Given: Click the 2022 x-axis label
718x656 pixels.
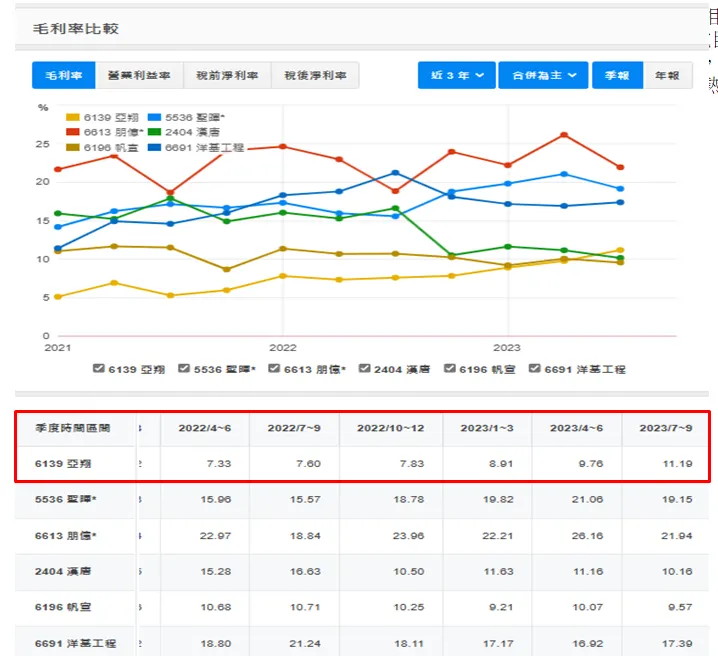Looking at the screenshot, I should click(283, 347).
